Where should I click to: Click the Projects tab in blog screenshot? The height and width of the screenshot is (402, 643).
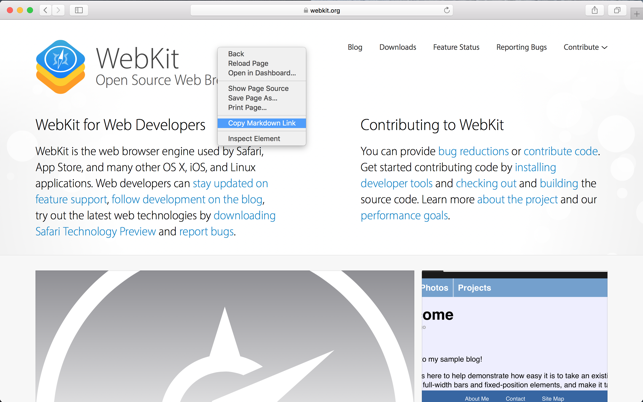474,288
